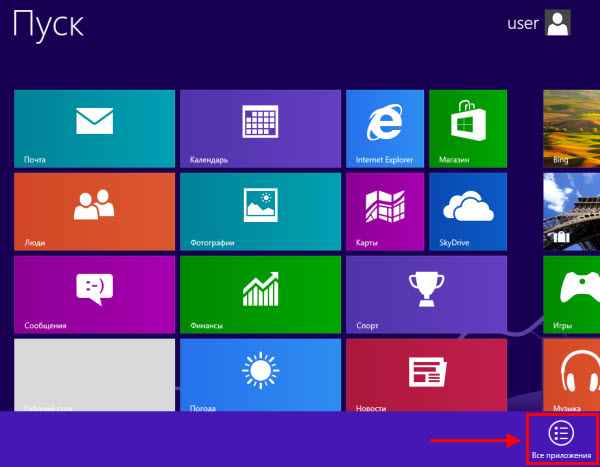The height and width of the screenshot is (467, 600).
Task: Launch the Финансы finance tile
Action: click(x=259, y=293)
